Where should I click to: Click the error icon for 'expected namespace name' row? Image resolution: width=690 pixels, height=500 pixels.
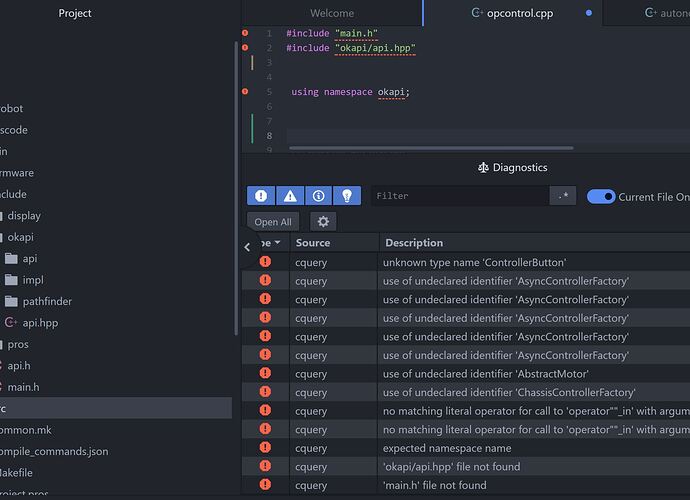click(x=265, y=447)
